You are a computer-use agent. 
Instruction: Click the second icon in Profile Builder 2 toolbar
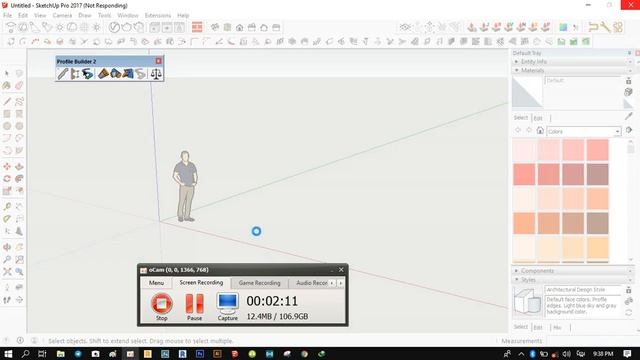point(75,74)
